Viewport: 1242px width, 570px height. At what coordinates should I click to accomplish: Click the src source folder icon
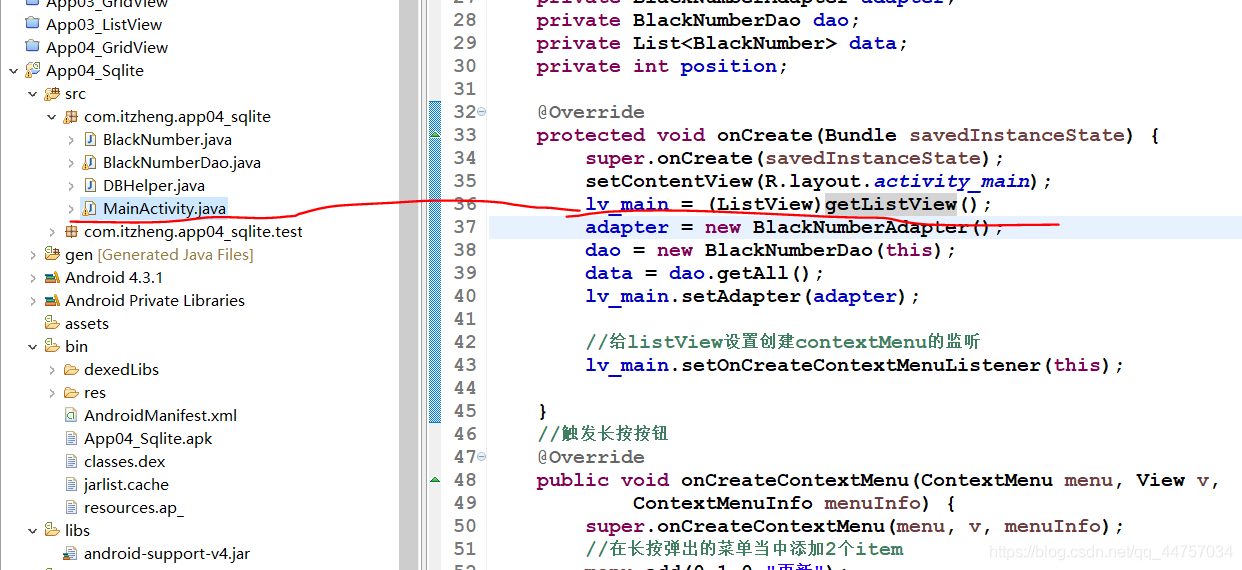tap(52, 93)
